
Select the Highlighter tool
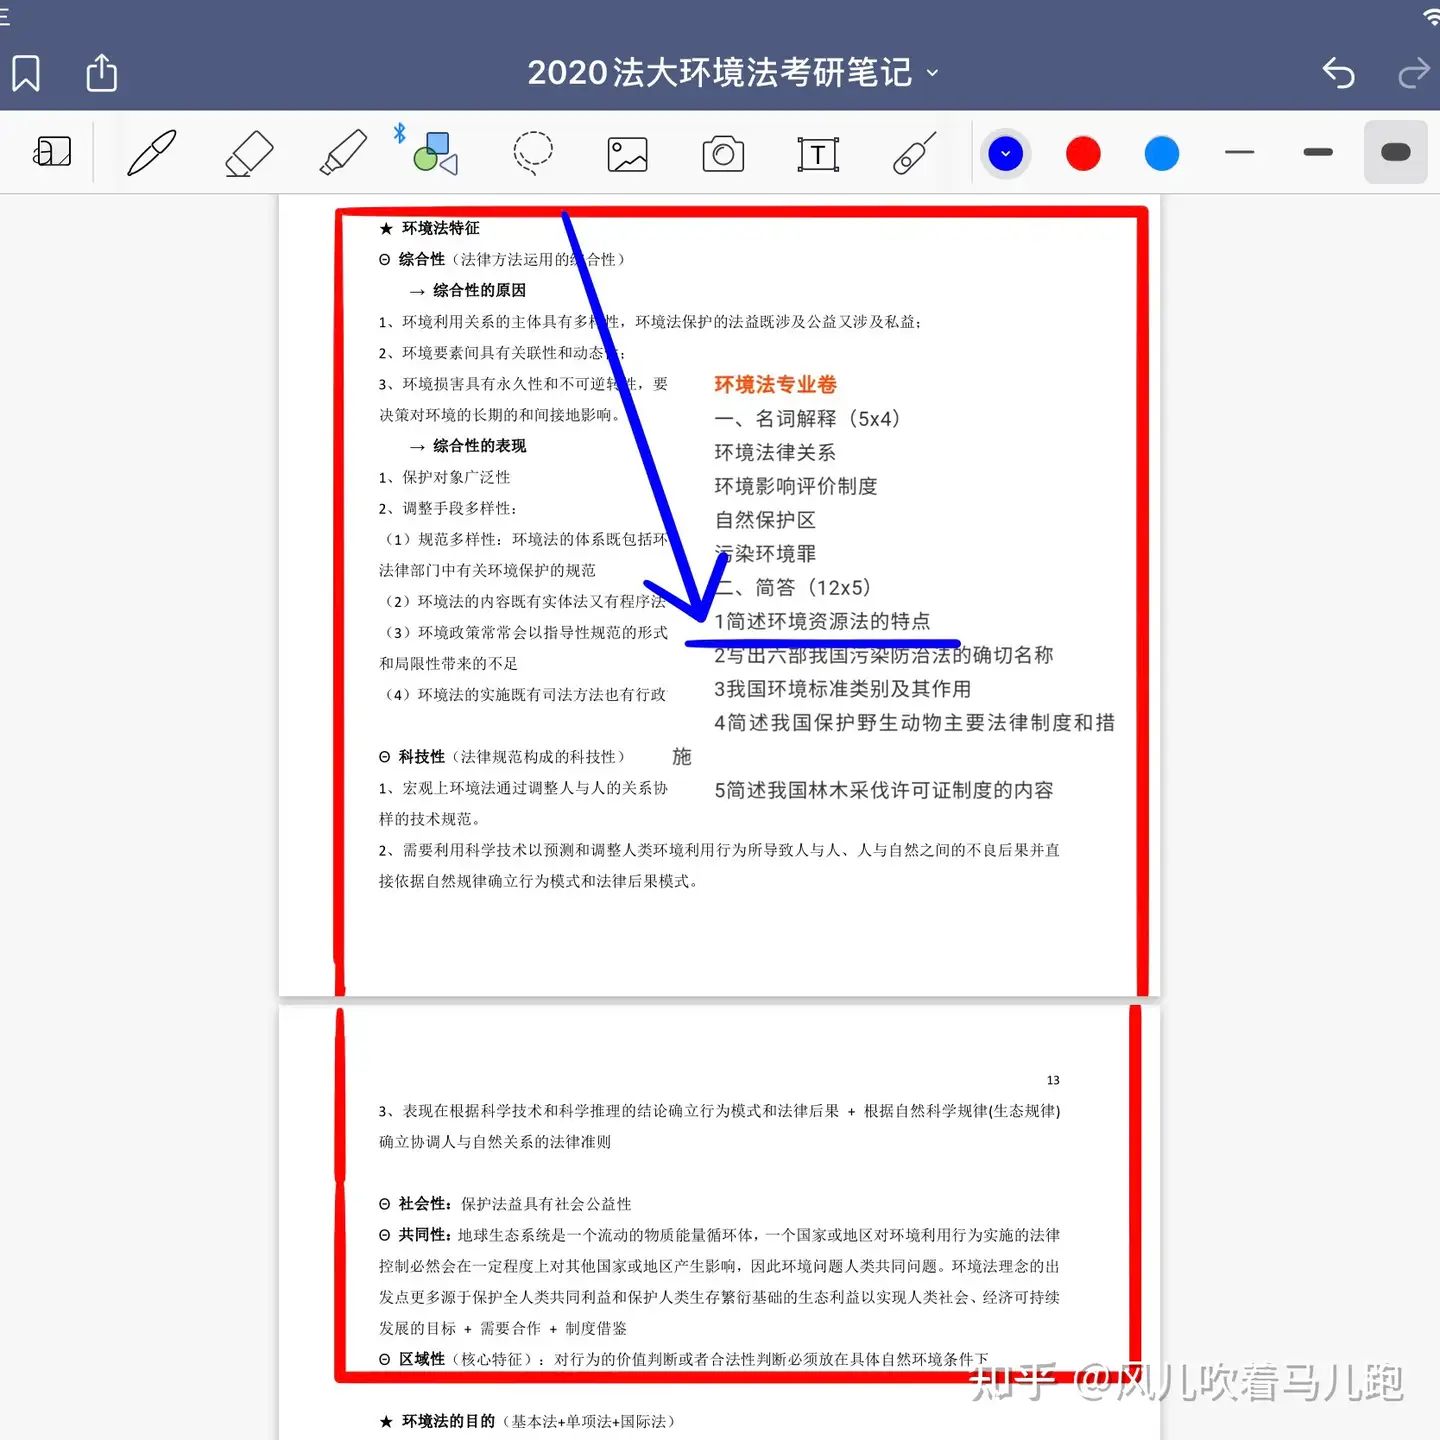pyautogui.click(x=343, y=153)
